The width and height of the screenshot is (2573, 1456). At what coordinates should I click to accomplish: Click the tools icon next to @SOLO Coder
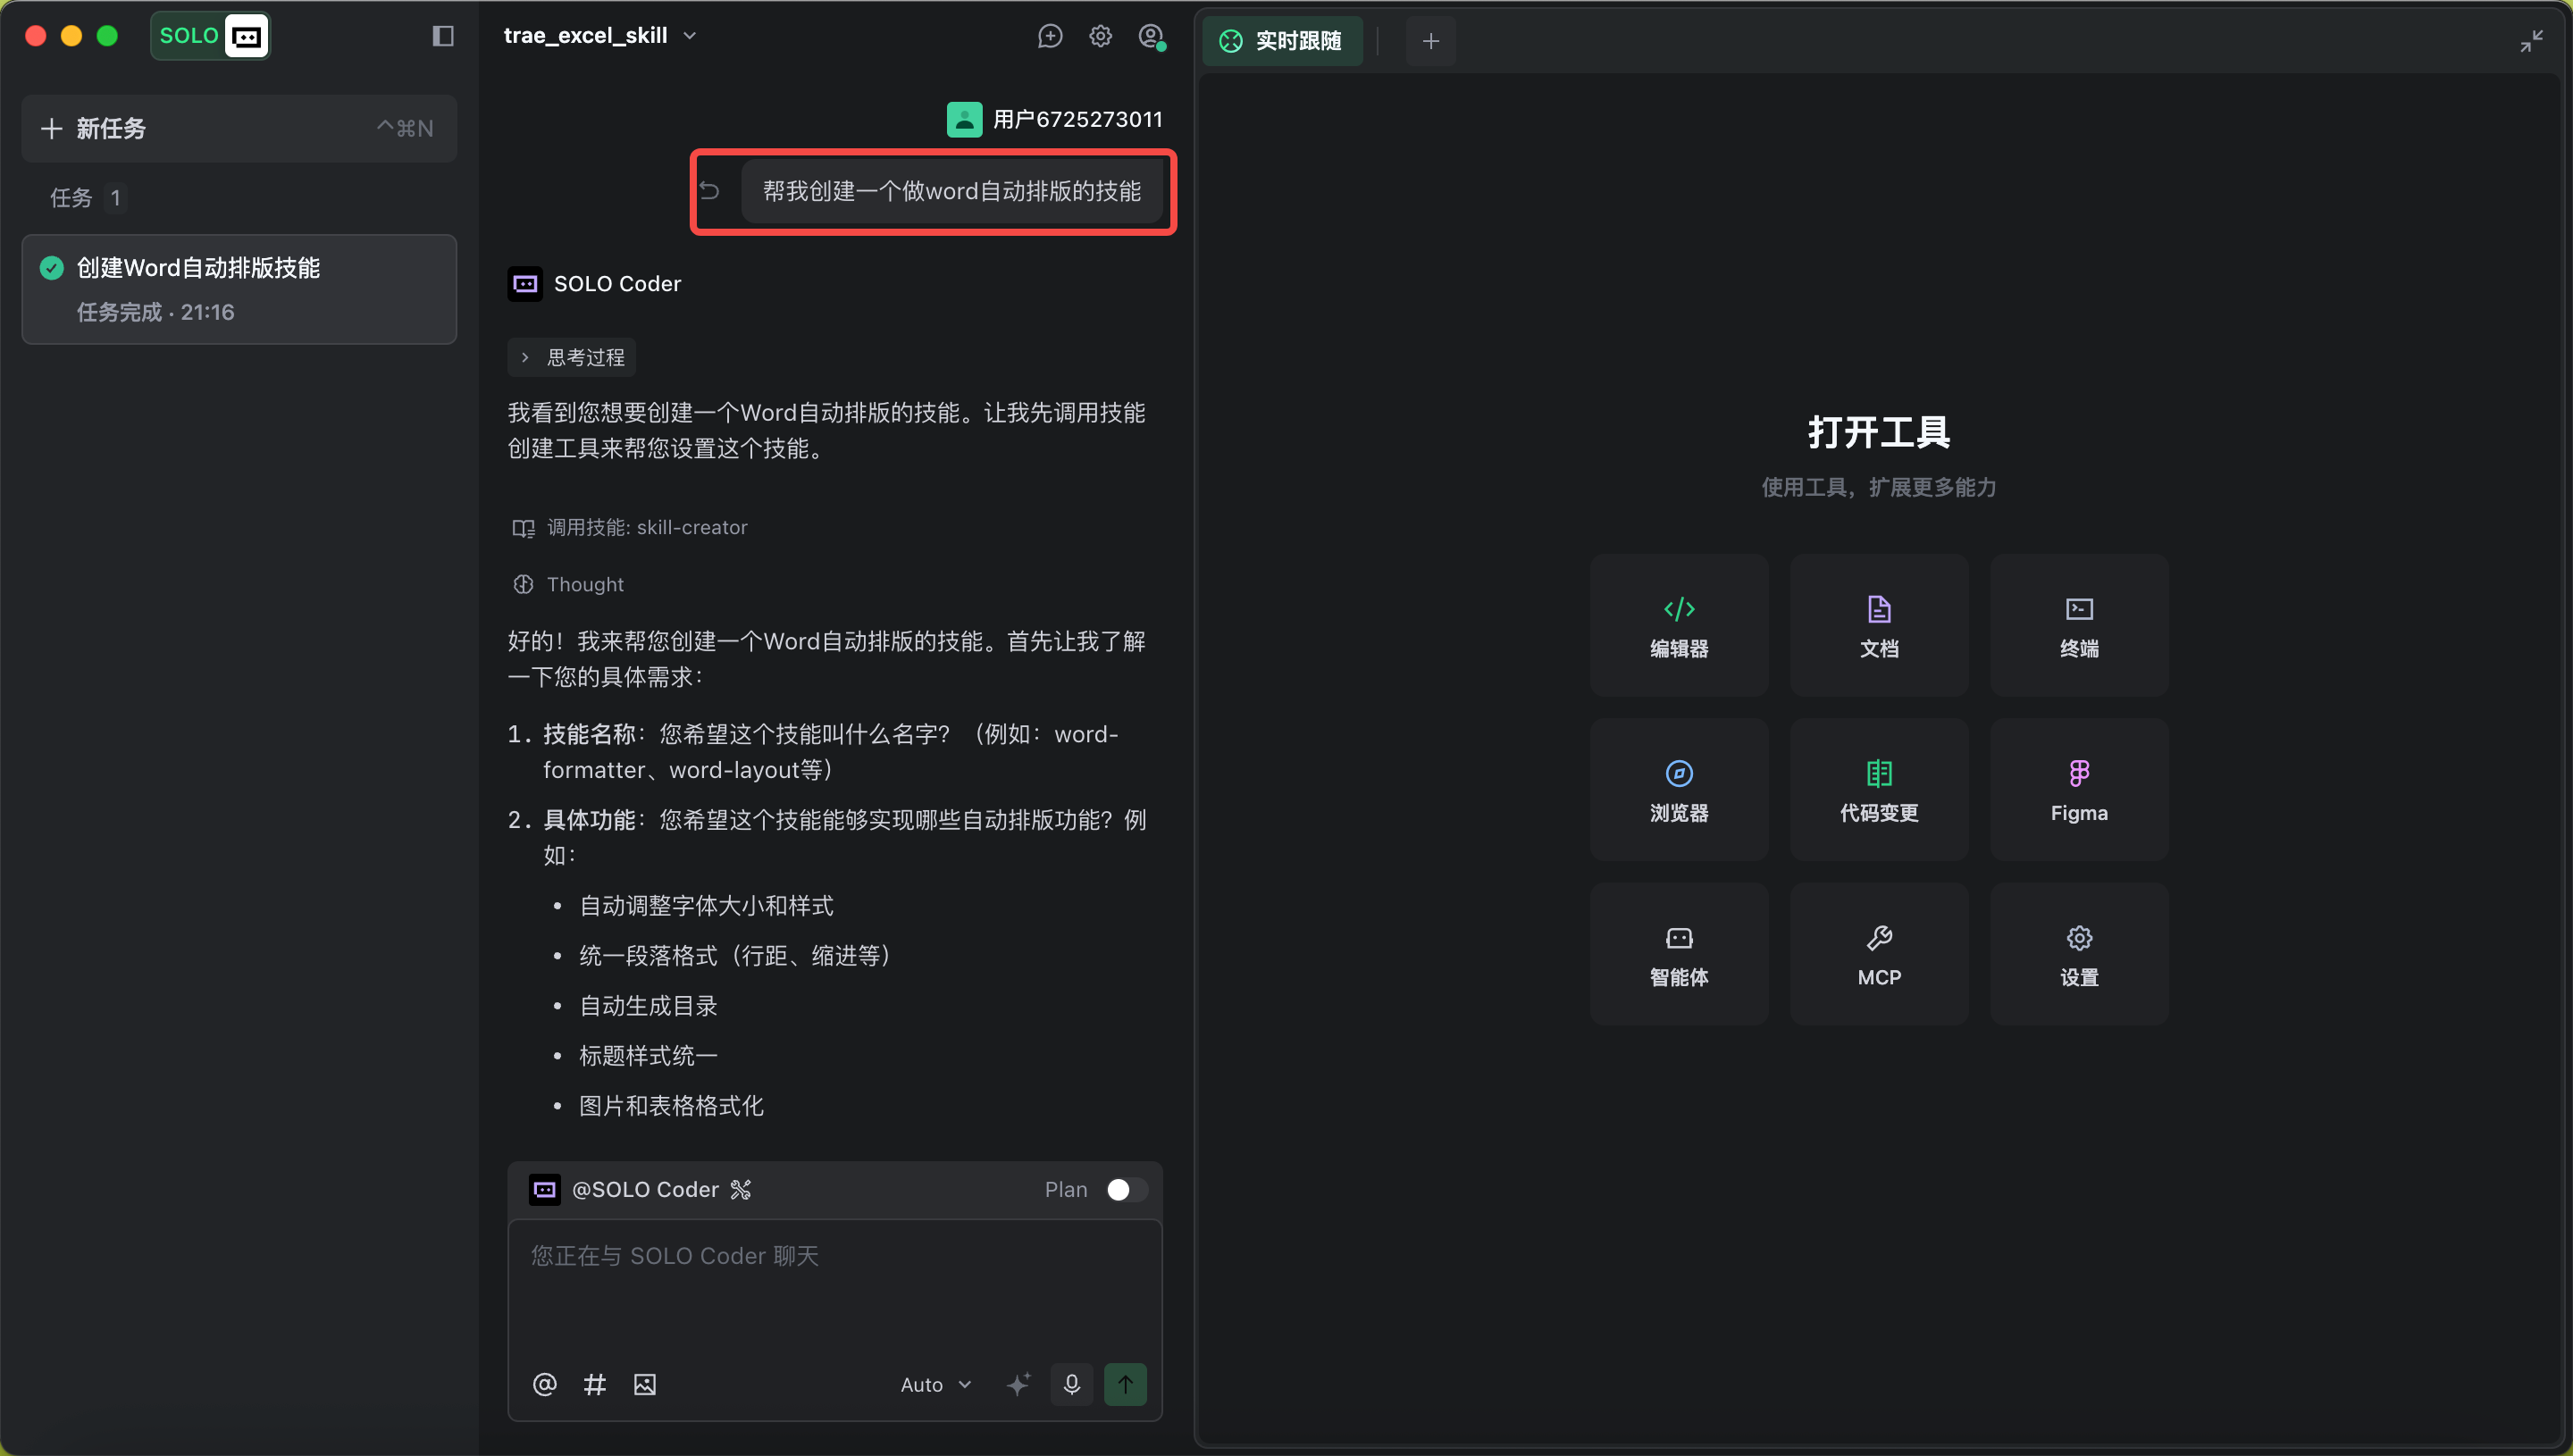740,1189
